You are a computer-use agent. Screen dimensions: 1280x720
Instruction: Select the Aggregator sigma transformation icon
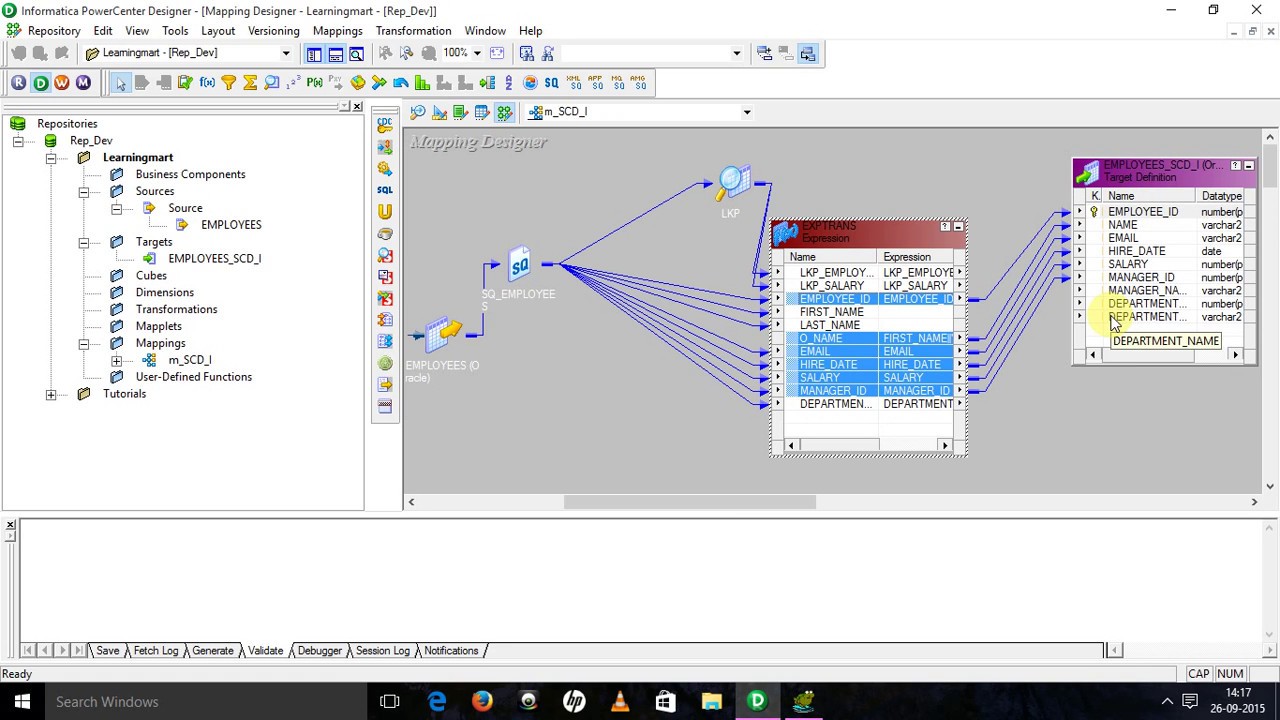pos(250,83)
